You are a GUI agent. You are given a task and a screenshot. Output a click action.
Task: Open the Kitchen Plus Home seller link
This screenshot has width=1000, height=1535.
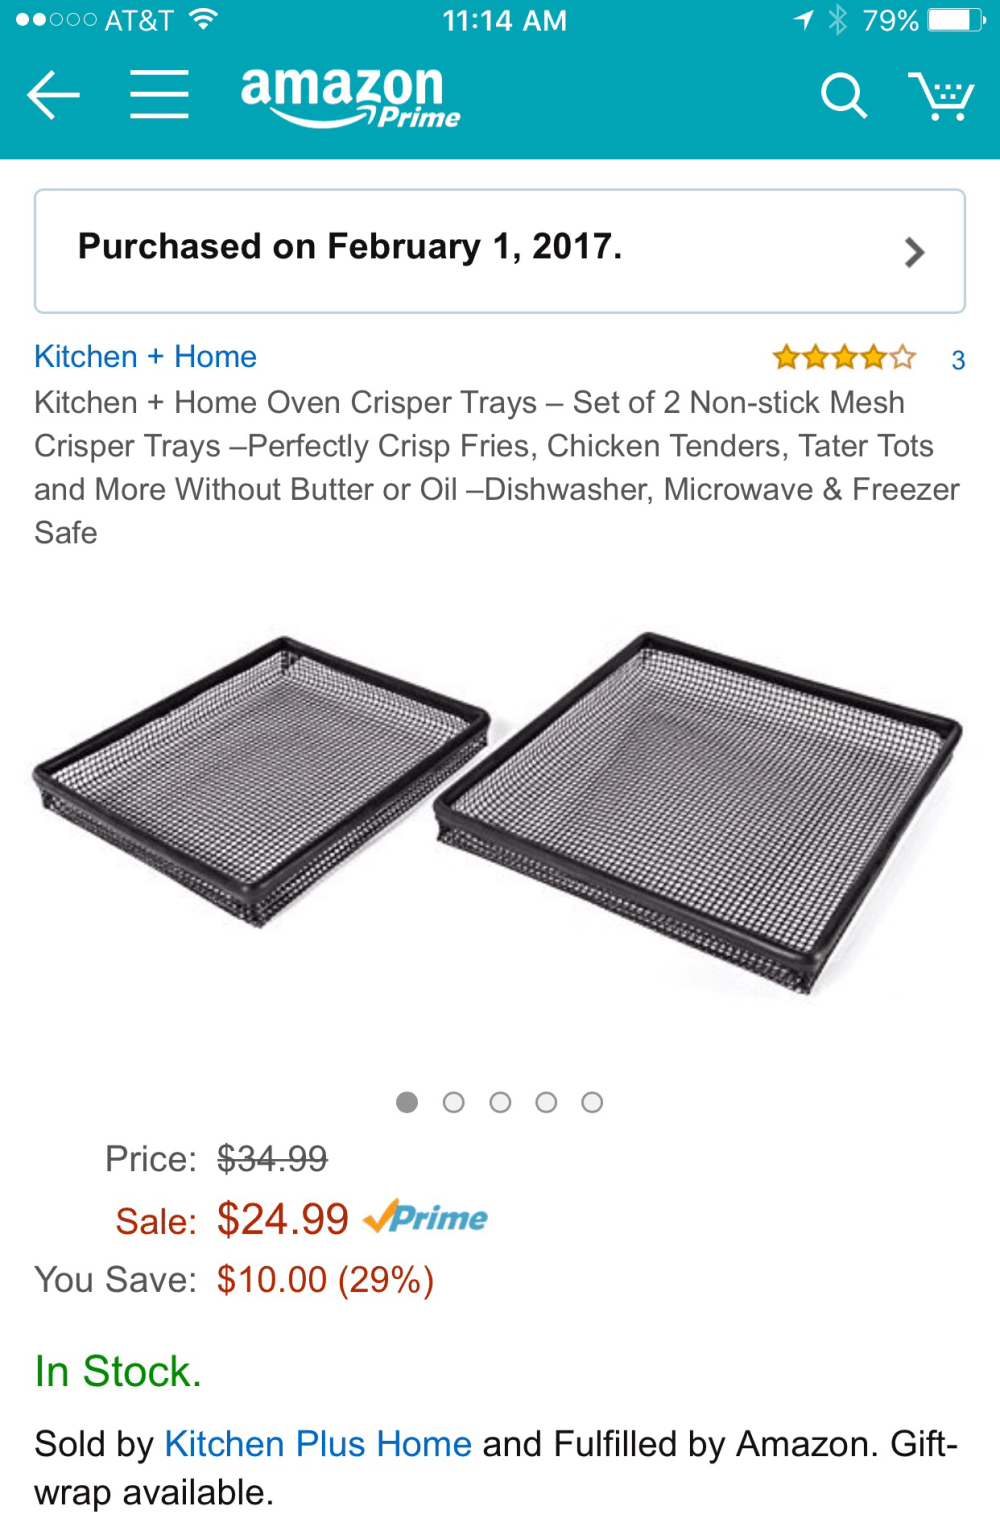pyautogui.click(x=318, y=1444)
